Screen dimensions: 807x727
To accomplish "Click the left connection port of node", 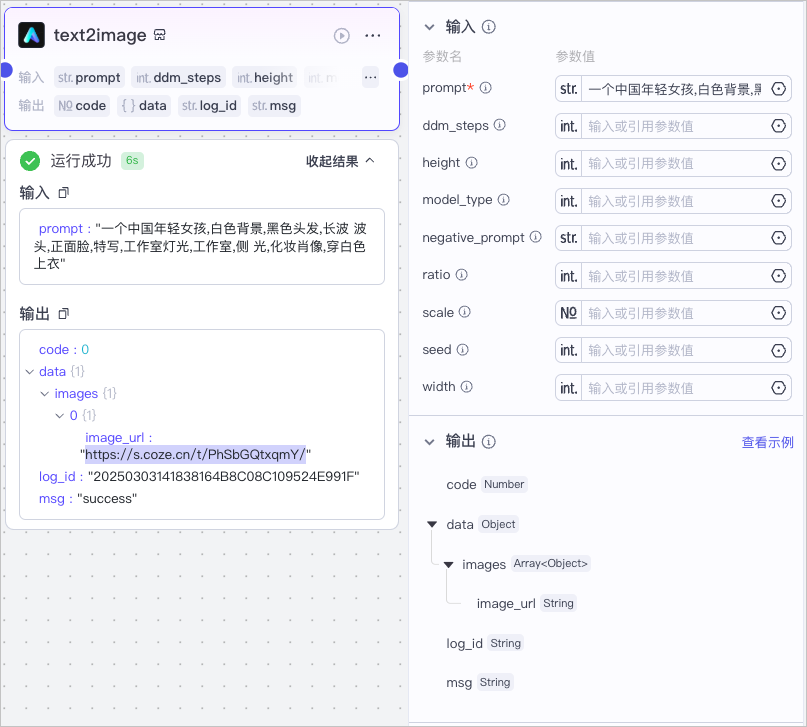I will [6, 69].
